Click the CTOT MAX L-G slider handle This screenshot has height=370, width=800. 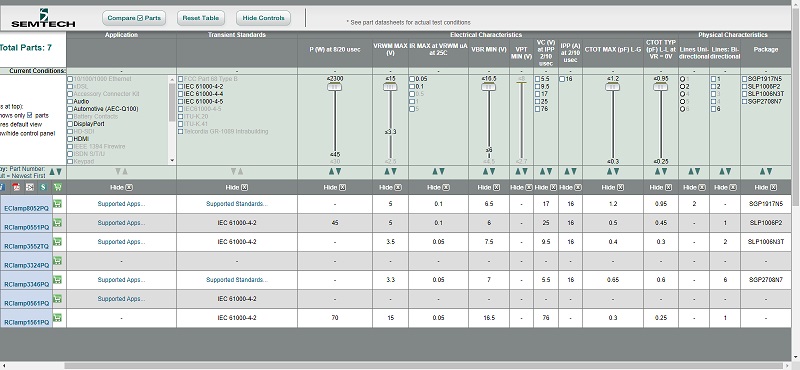tap(613, 87)
